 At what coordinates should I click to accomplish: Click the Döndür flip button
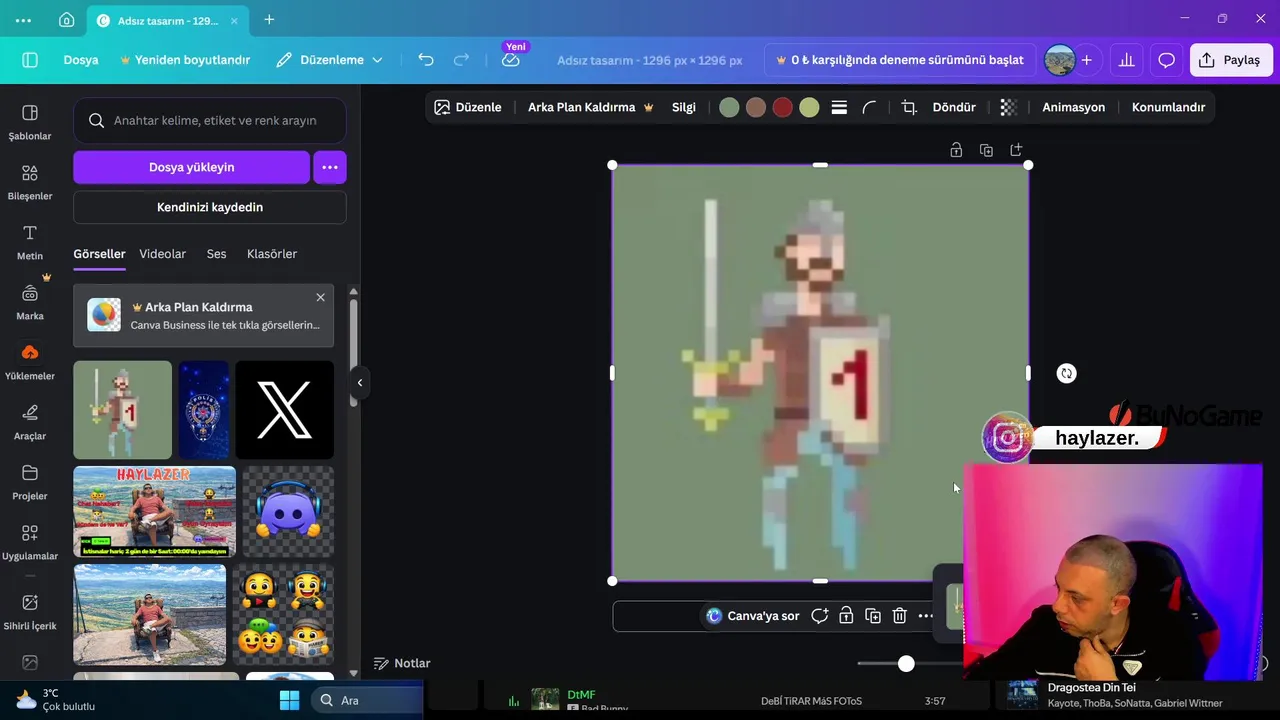click(954, 107)
